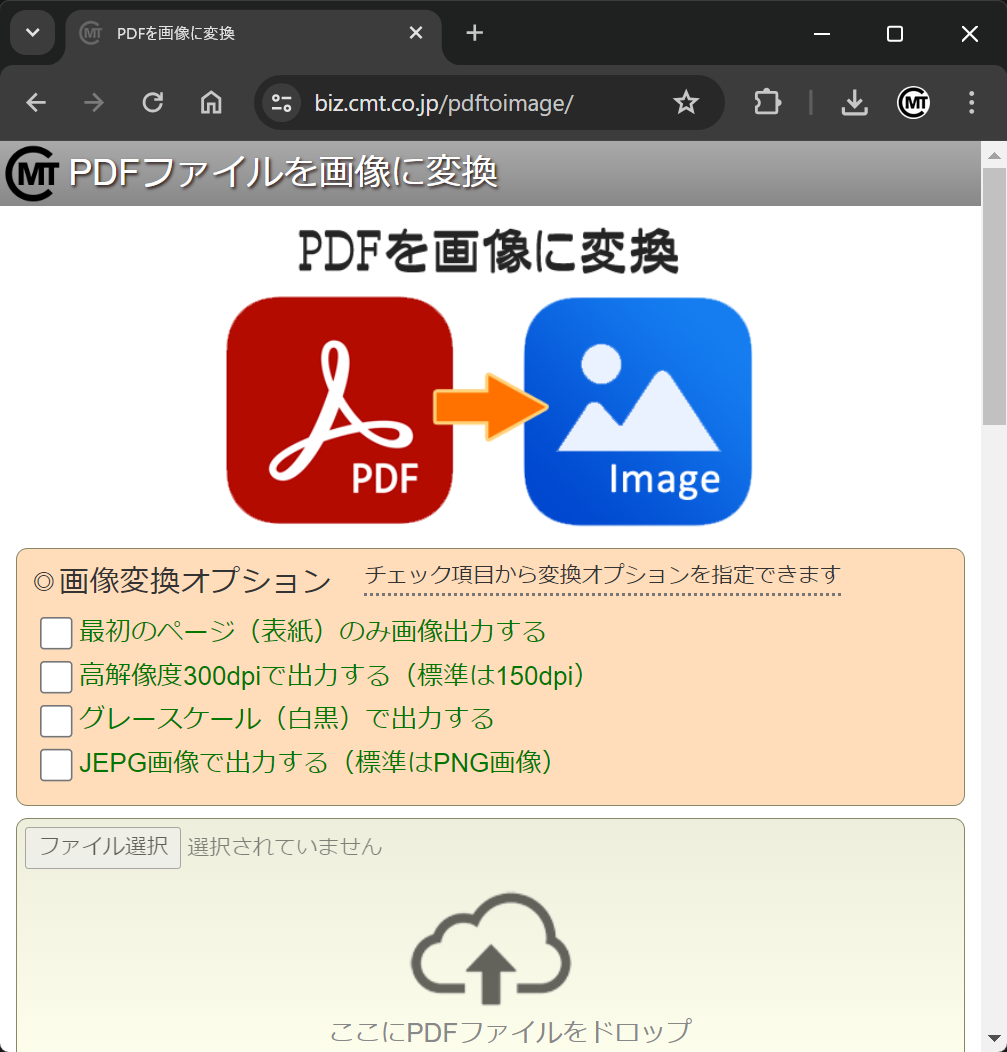Click チェック項目から変換オプションを指定できます text

click(602, 575)
